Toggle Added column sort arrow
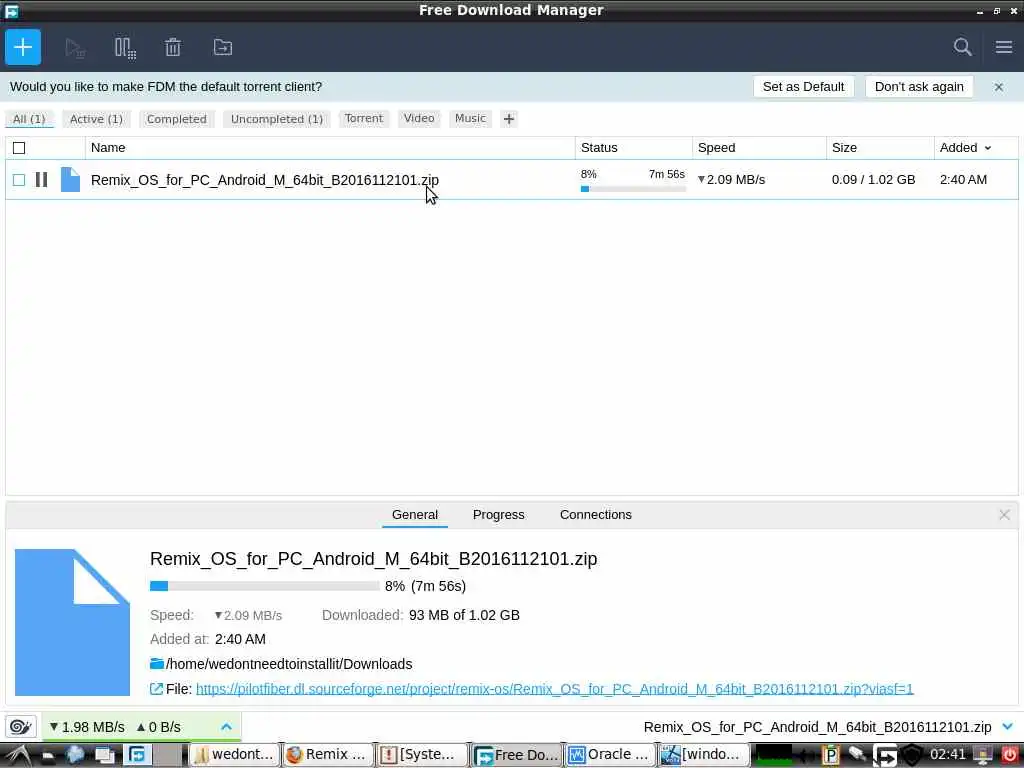Image resolution: width=1024 pixels, height=768 pixels. click(x=987, y=148)
